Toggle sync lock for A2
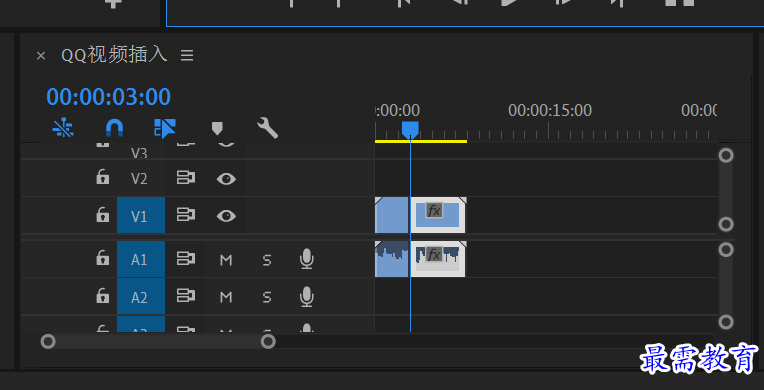The height and width of the screenshot is (390, 764). [x=186, y=296]
